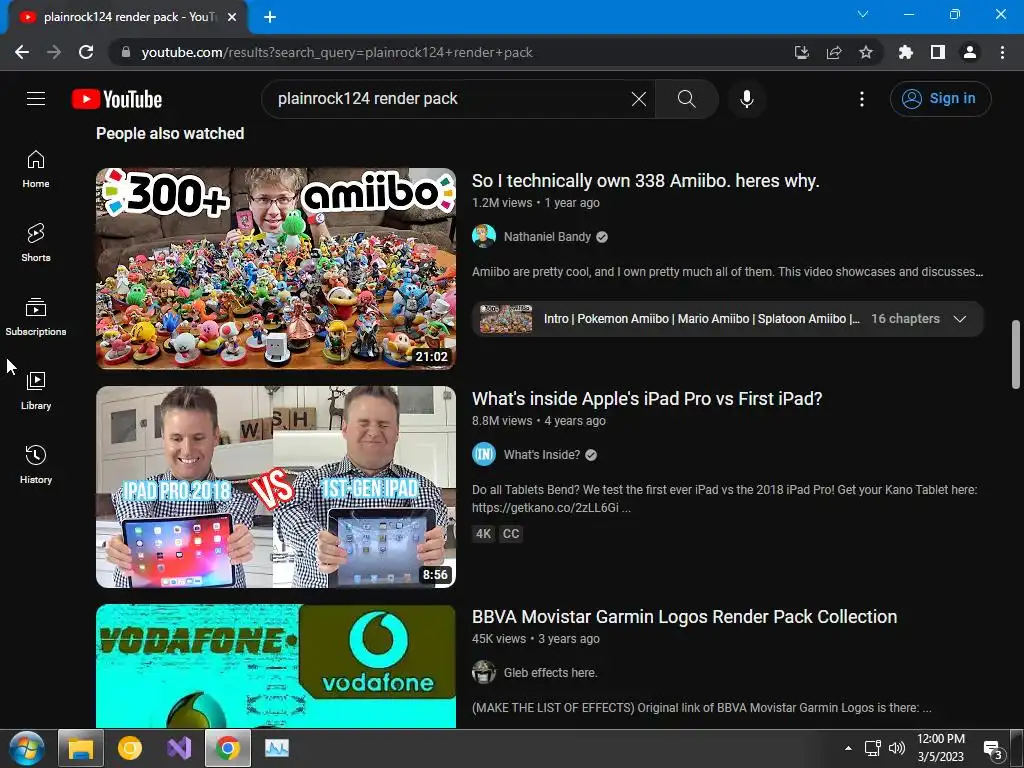Click the CC badge
Image resolution: width=1024 pixels, height=768 pixels.
pyautogui.click(x=511, y=534)
